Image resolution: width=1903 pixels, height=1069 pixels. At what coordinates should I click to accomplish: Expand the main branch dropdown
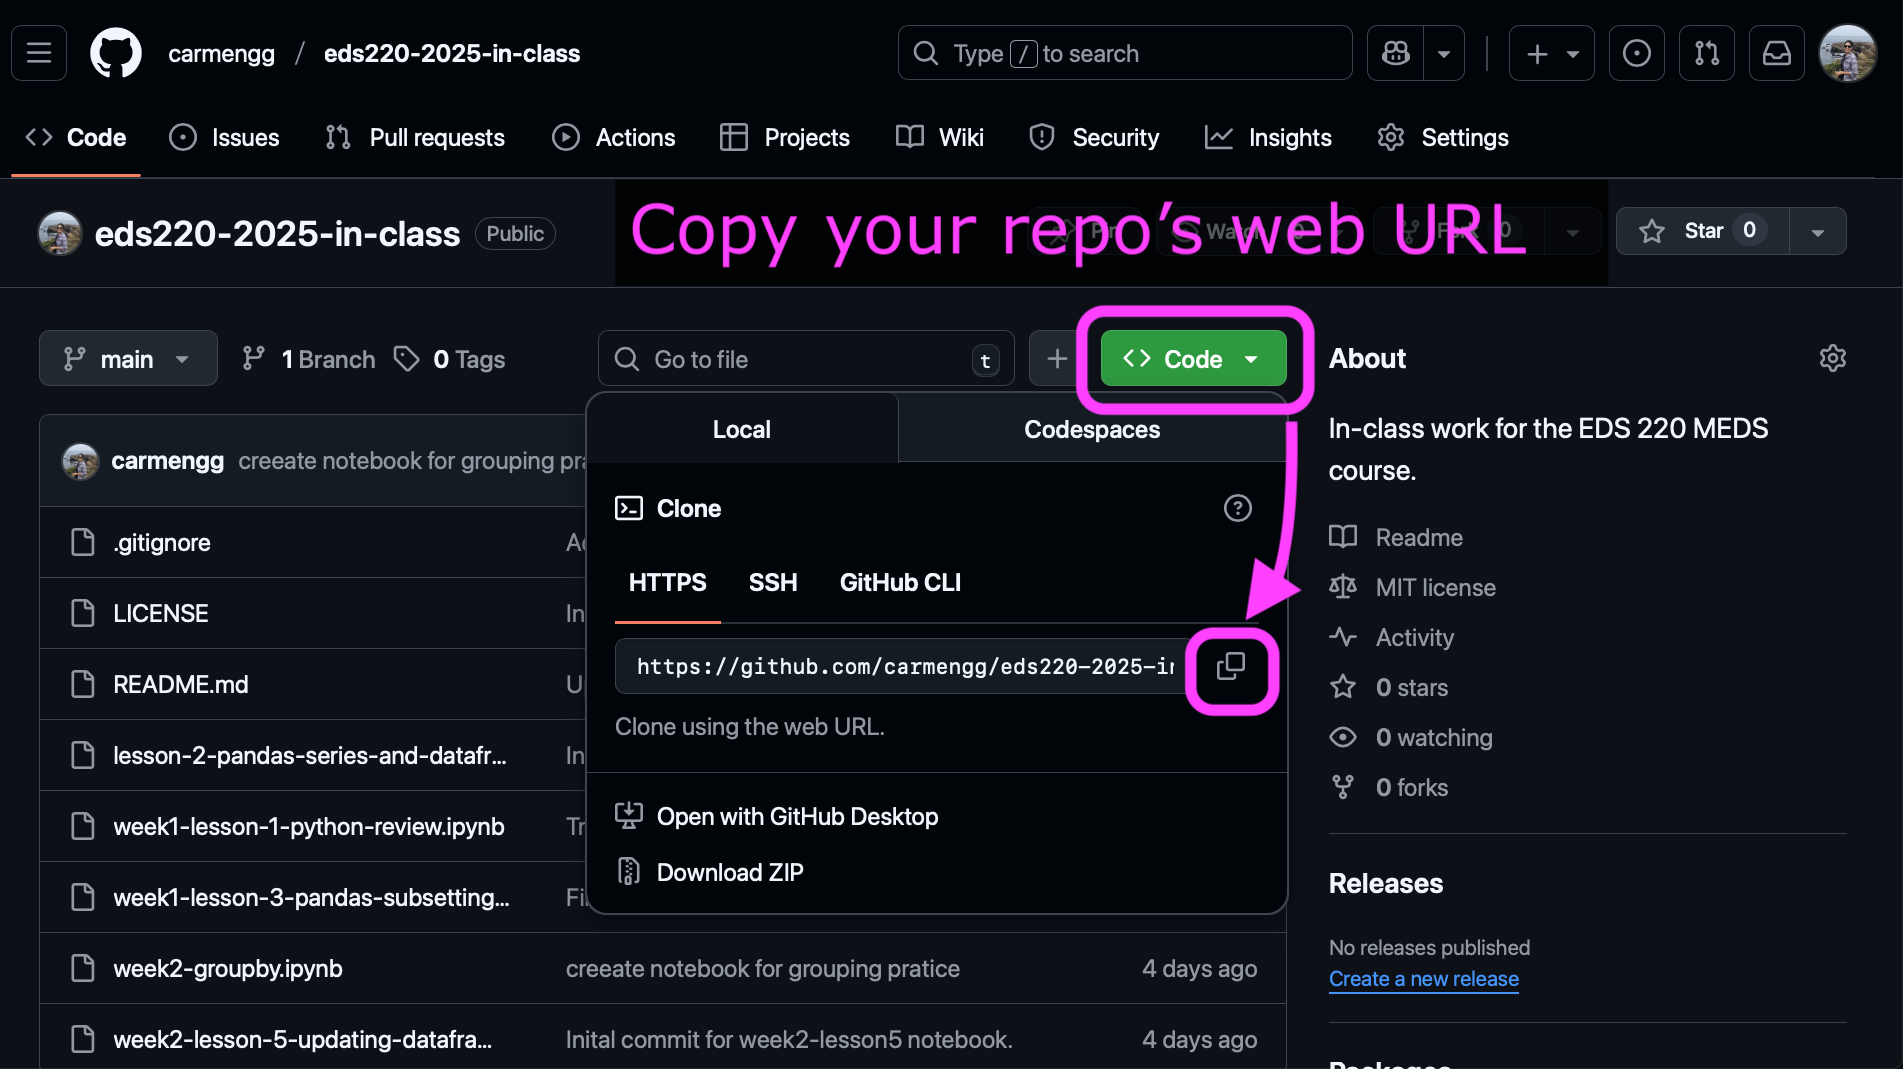[128, 359]
